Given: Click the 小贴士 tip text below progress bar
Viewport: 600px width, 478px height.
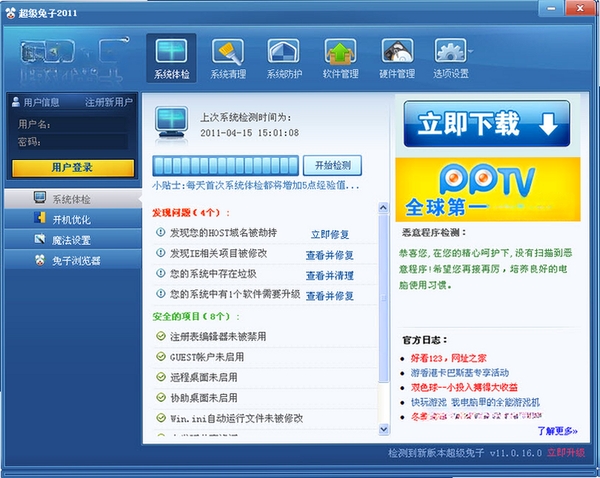Looking at the screenshot, I should click(256, 186).
